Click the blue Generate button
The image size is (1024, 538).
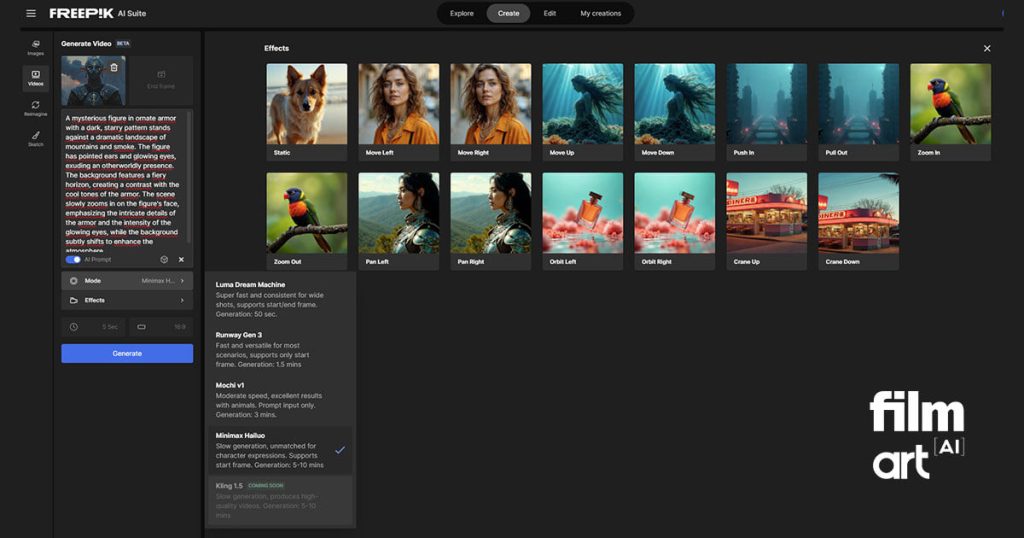(x=127, y=353)
